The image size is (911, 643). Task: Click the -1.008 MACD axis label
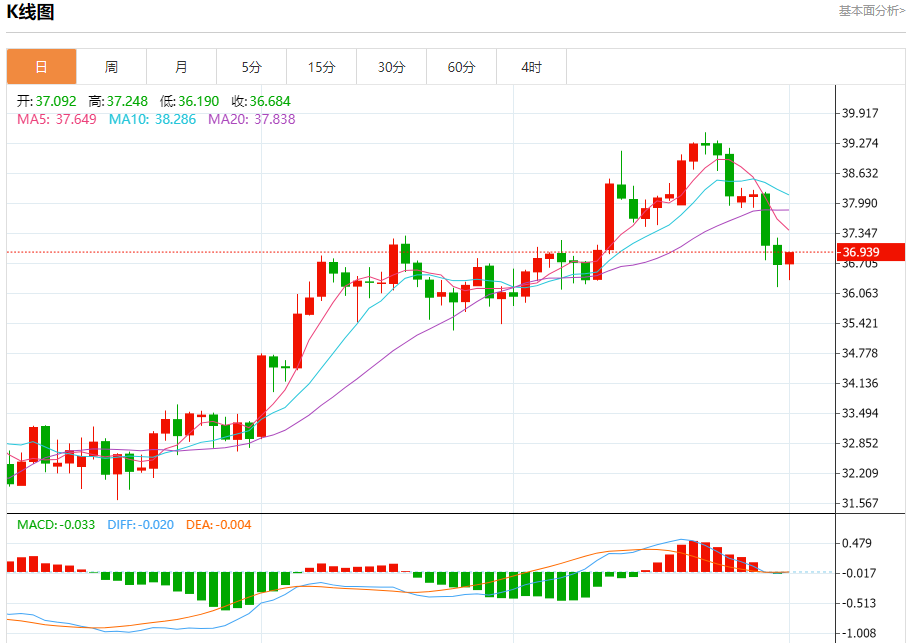pos(857,633)
